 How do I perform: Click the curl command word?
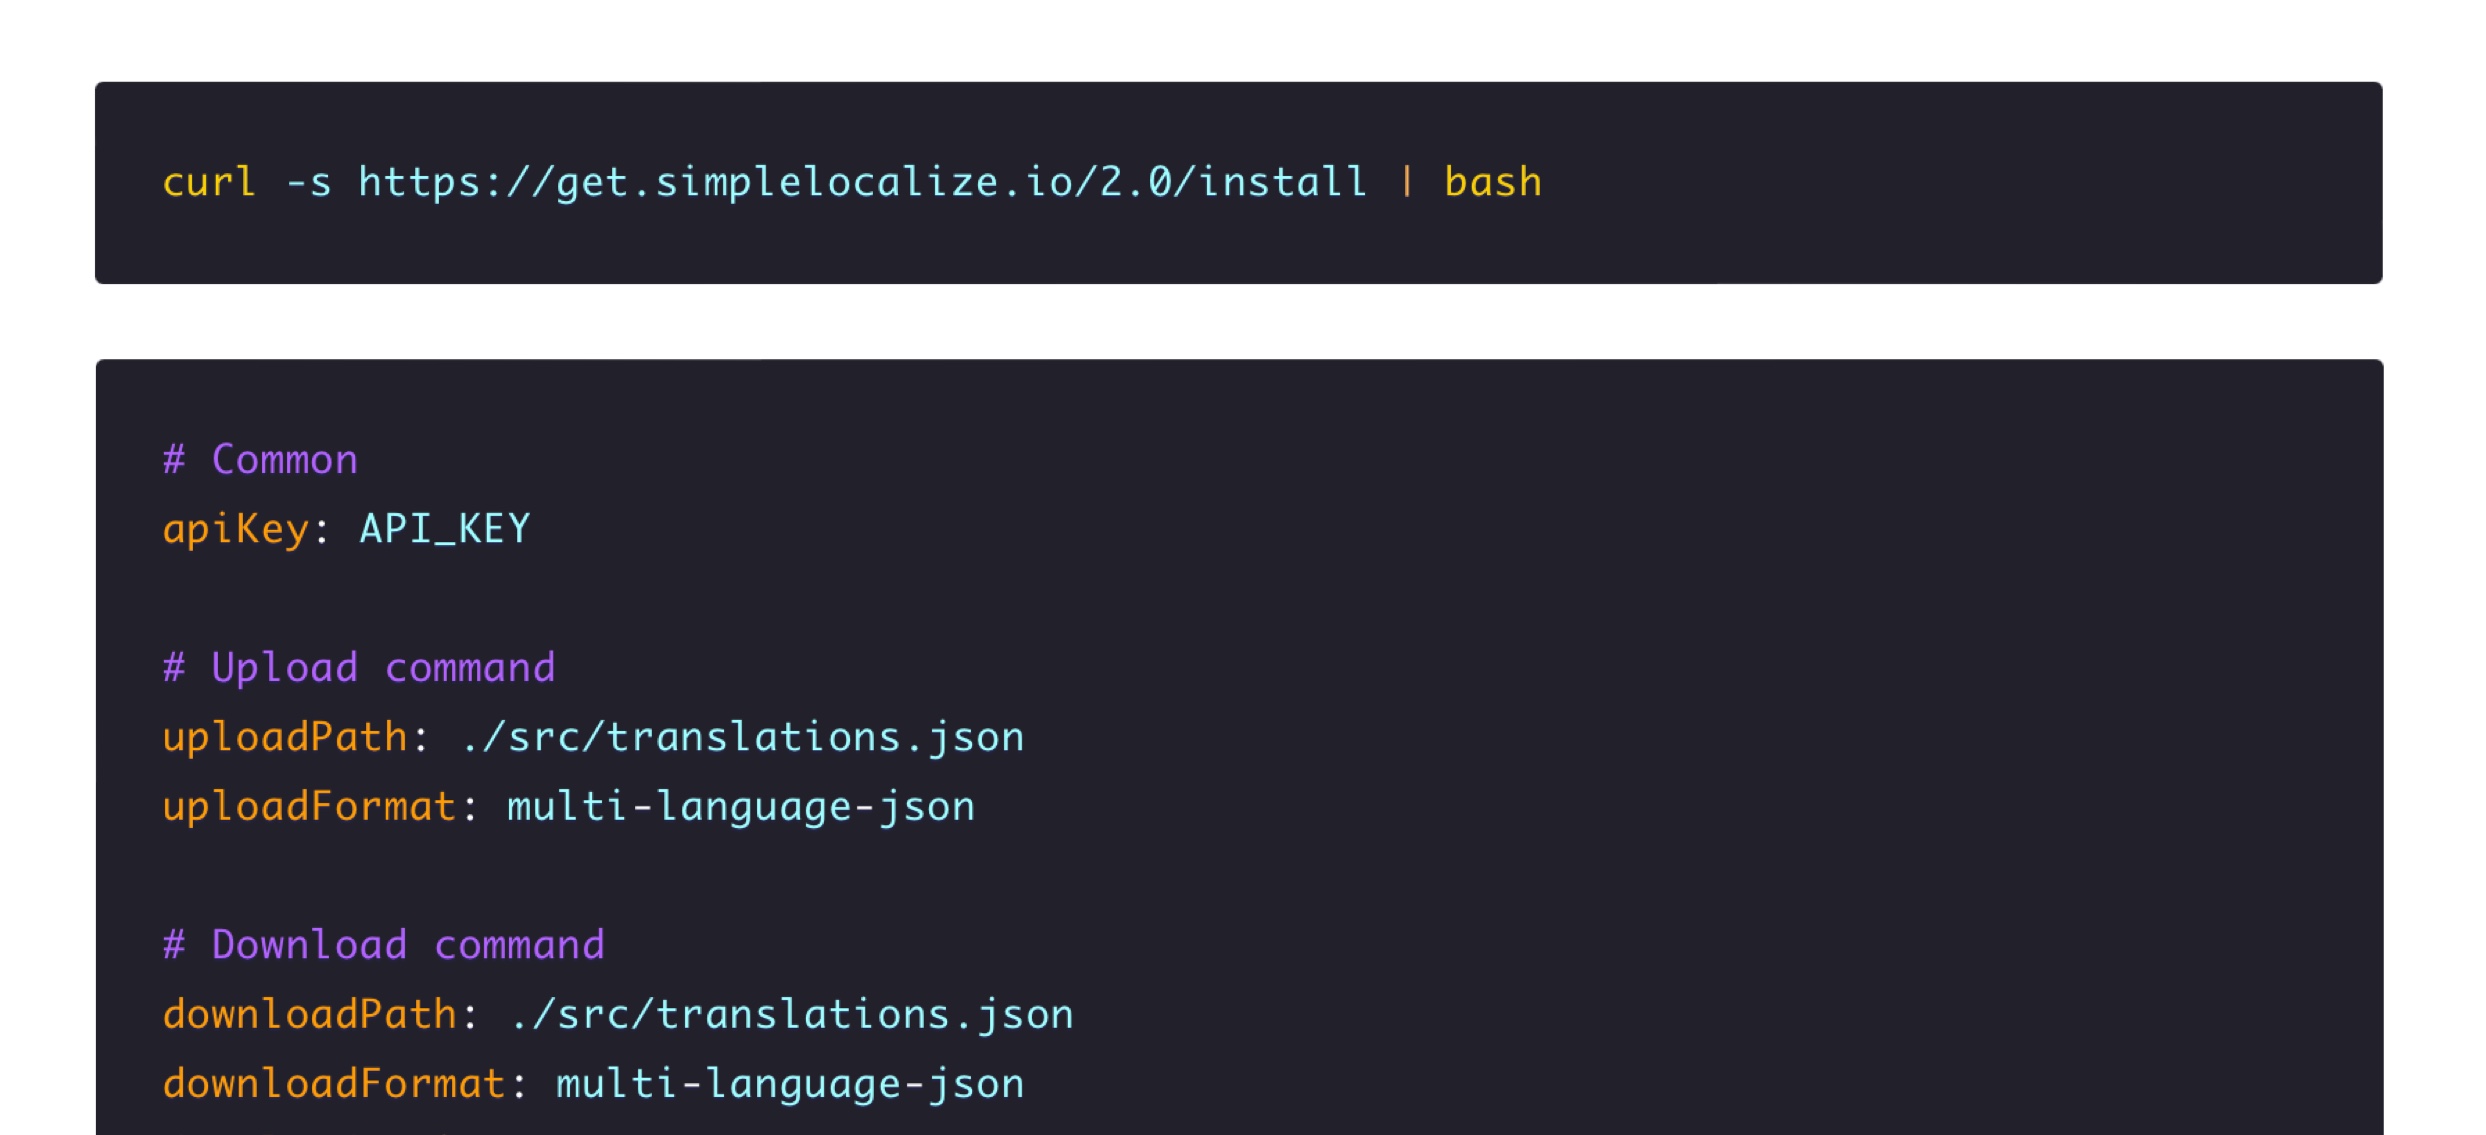209,182
